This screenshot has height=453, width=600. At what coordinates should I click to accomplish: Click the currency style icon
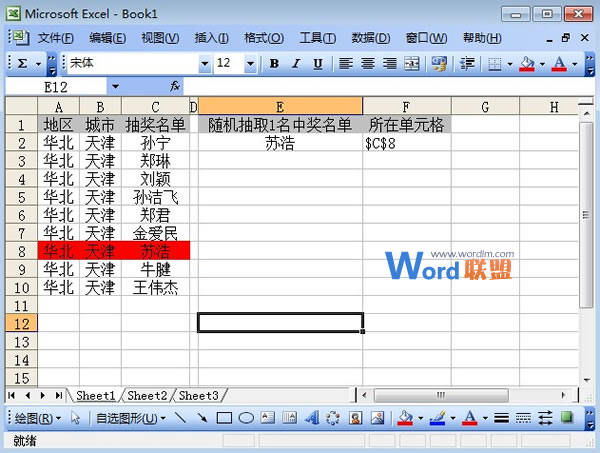tap(439, 63)
